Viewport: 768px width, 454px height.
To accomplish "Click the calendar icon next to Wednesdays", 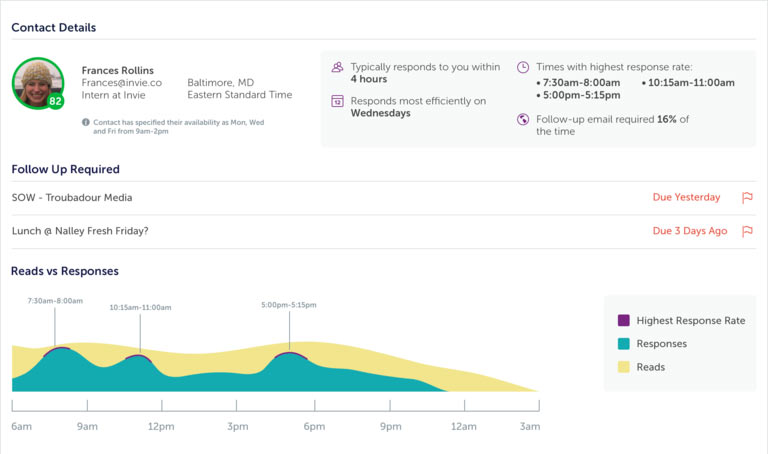I will tap(337, 101).
